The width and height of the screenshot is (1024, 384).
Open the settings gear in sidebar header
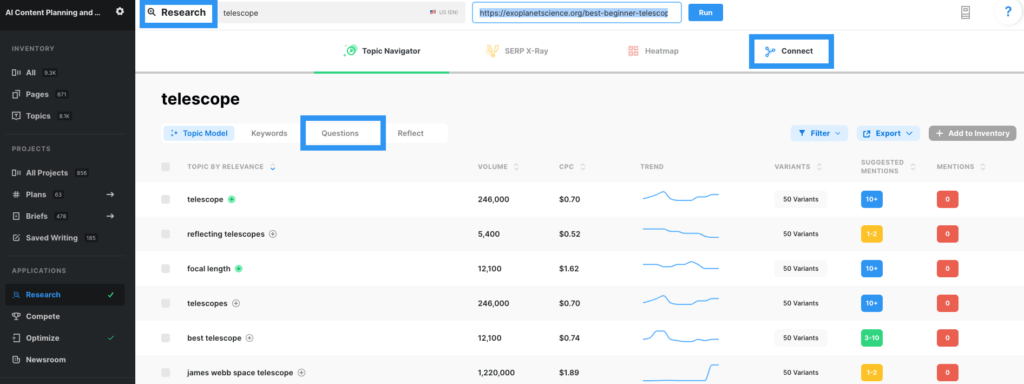coord(119,12)
